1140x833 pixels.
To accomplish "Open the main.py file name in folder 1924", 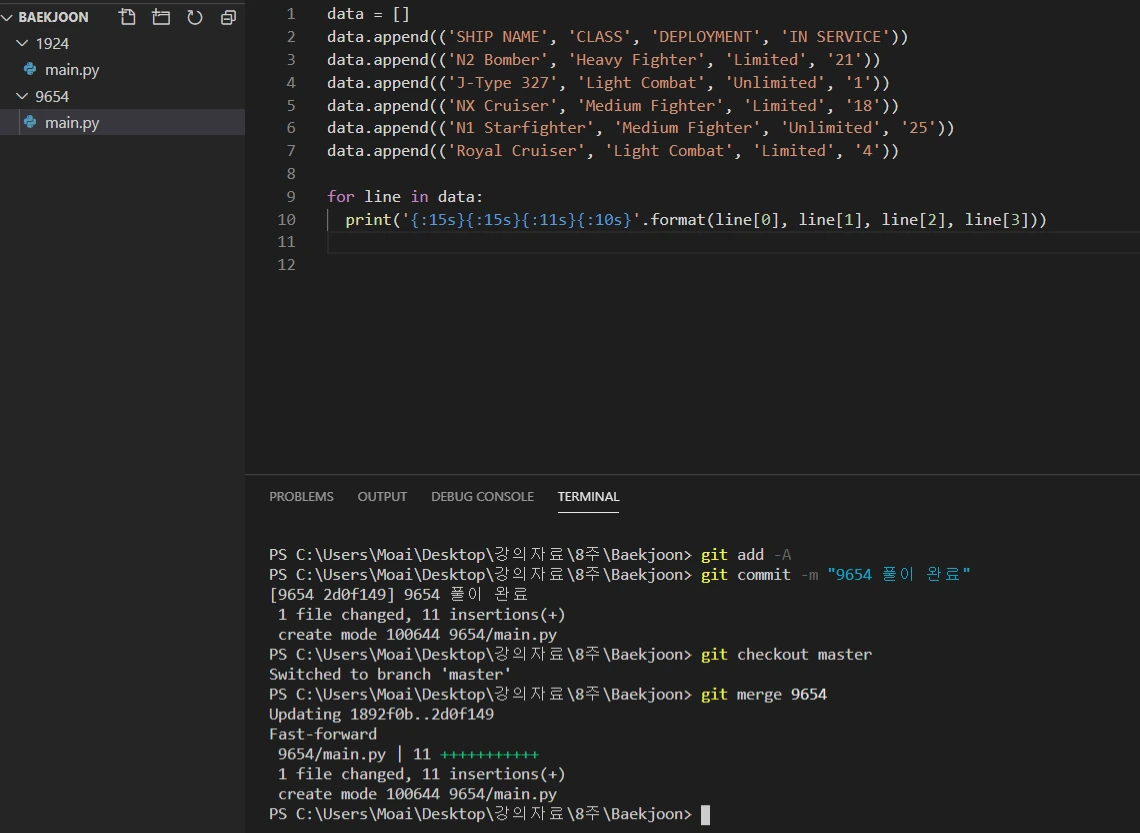I will 72,70.
